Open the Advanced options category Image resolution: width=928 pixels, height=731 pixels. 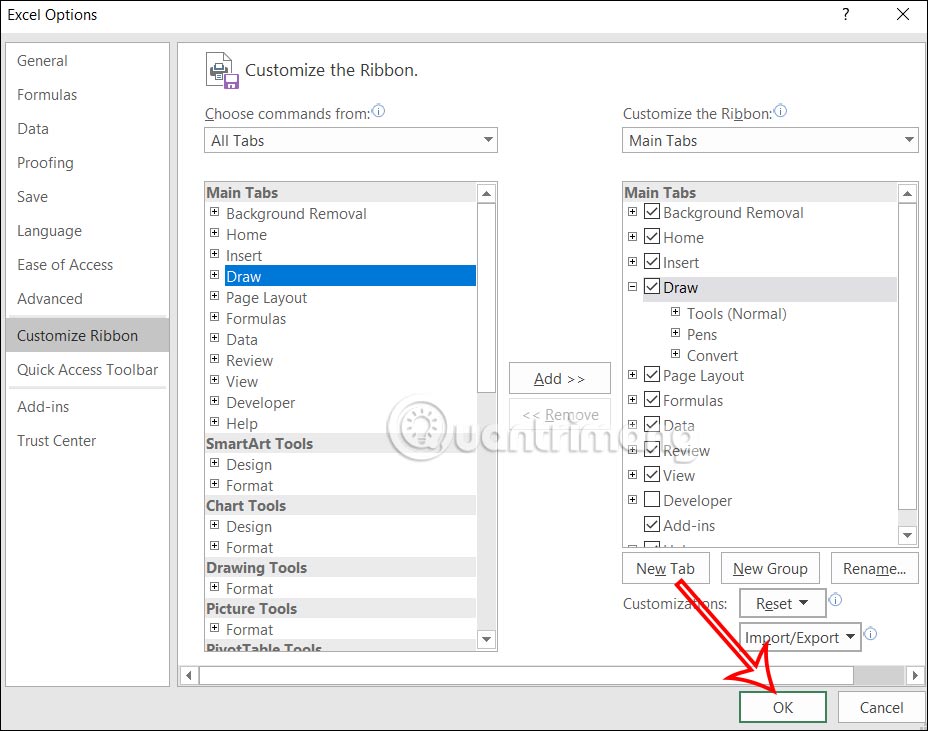(88, 299)
